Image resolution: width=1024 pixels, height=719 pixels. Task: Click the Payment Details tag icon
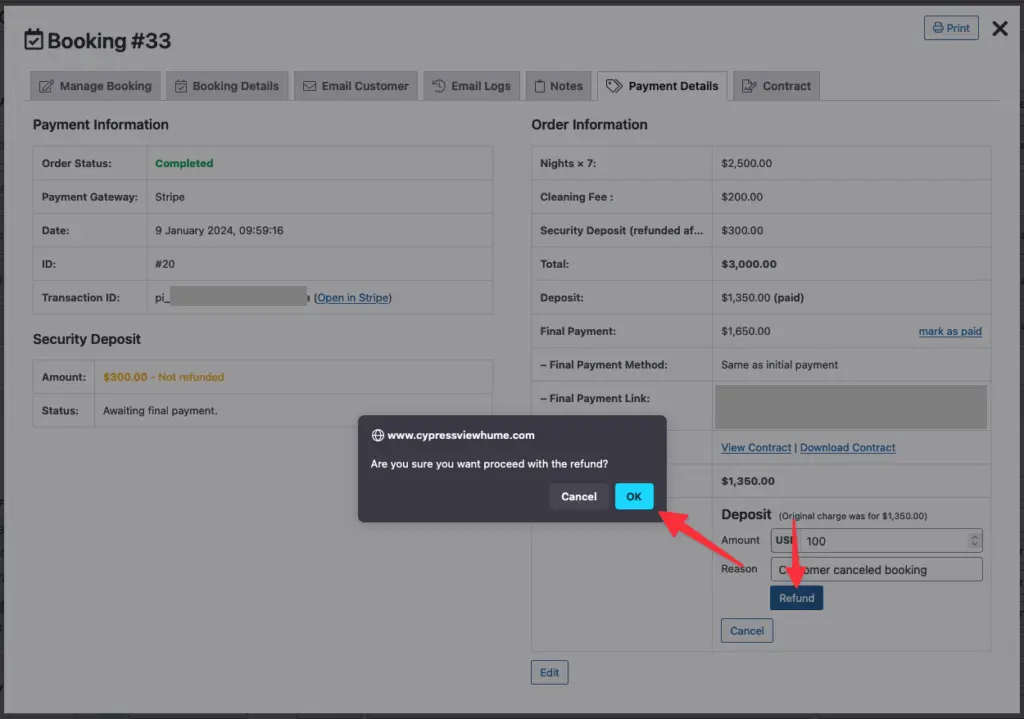coord(614,86)
